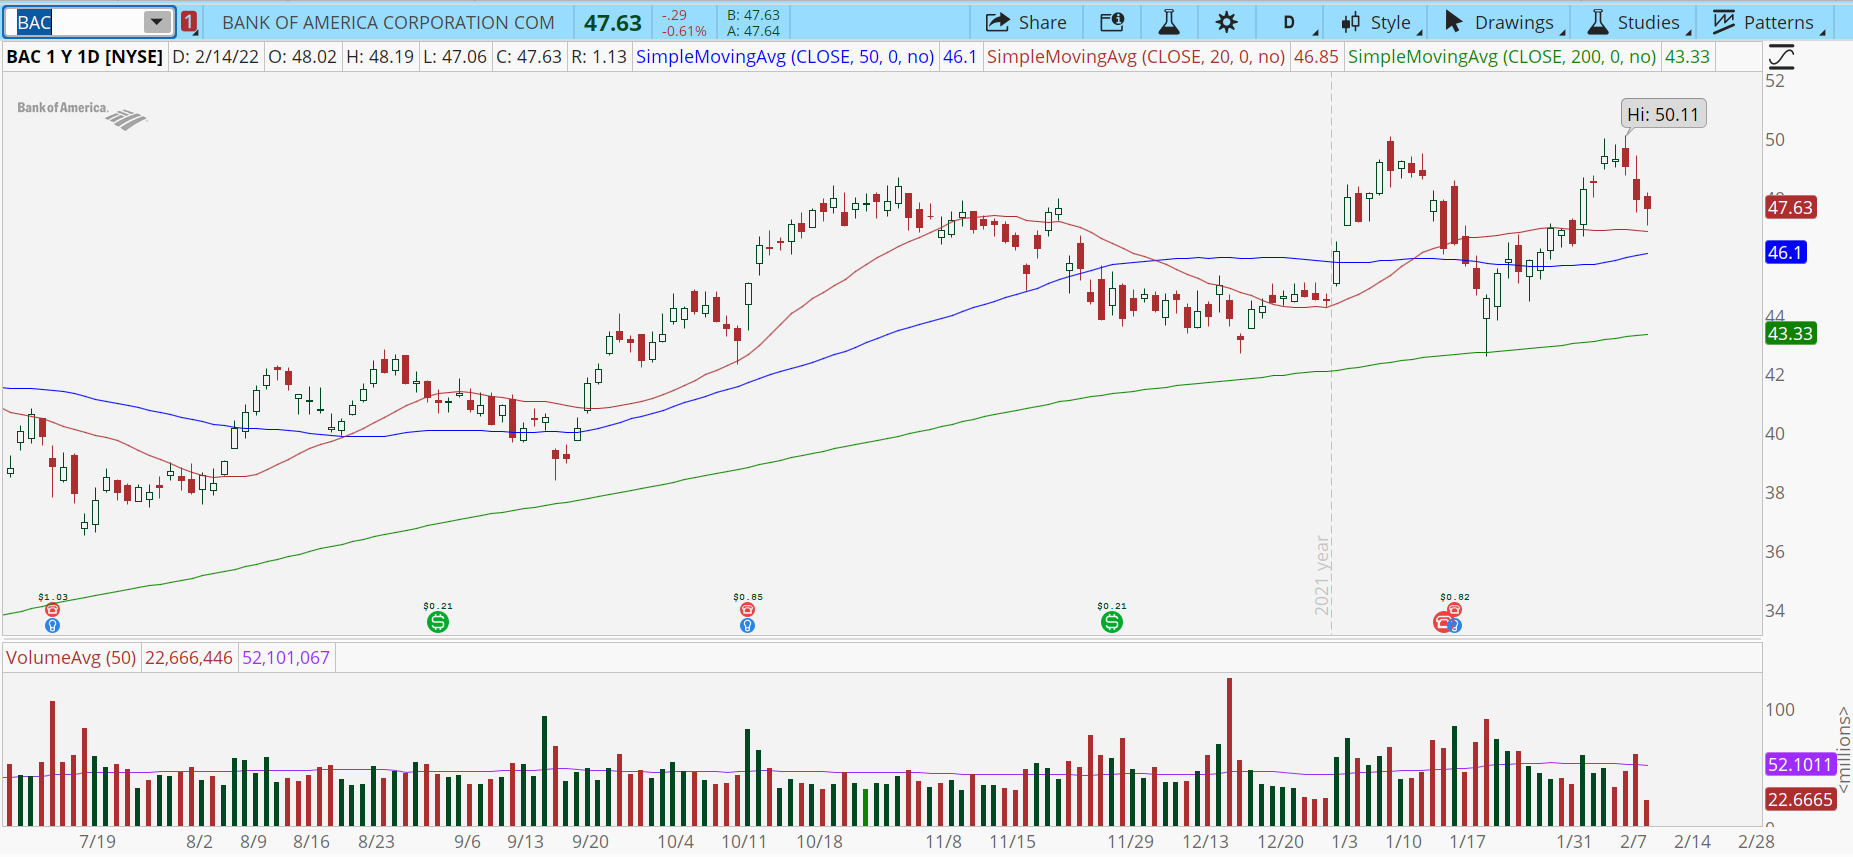The width and height of the screenshot is (1853, 857).
Task: Expand the BAC symbol dropdown arrow
Action: [x=157, y=22]
